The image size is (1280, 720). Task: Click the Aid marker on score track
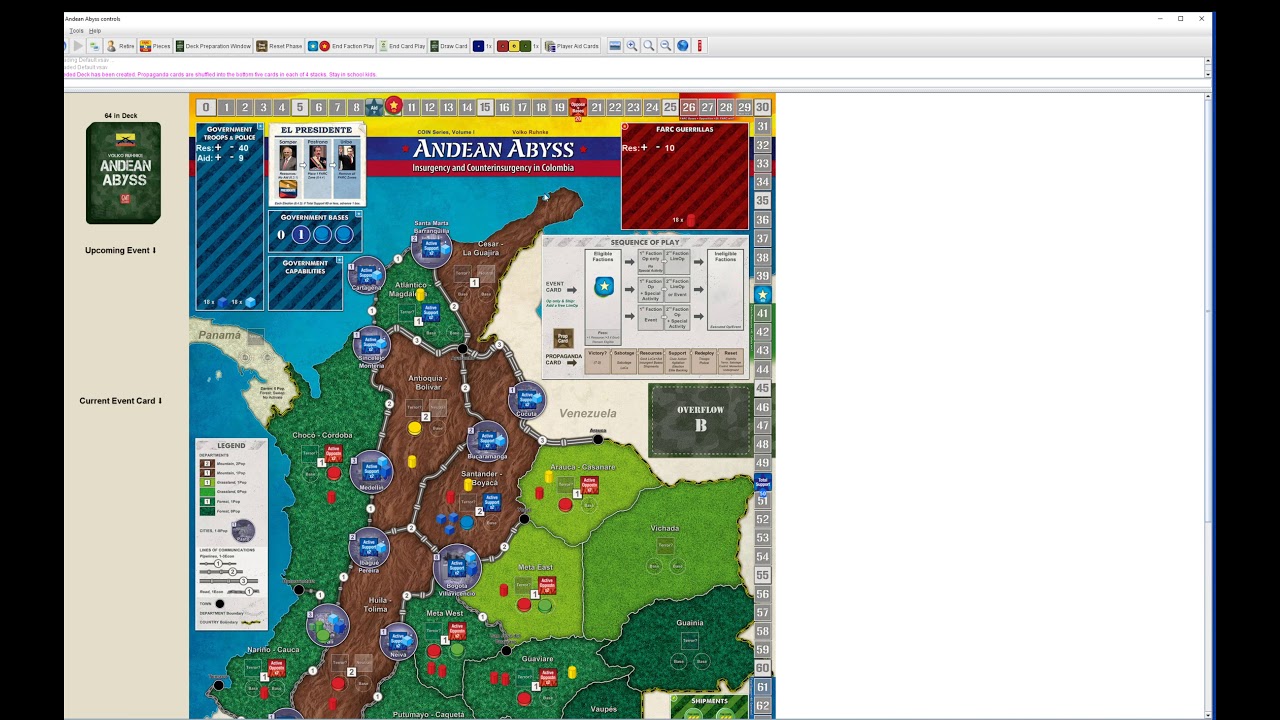pos(374,106)
